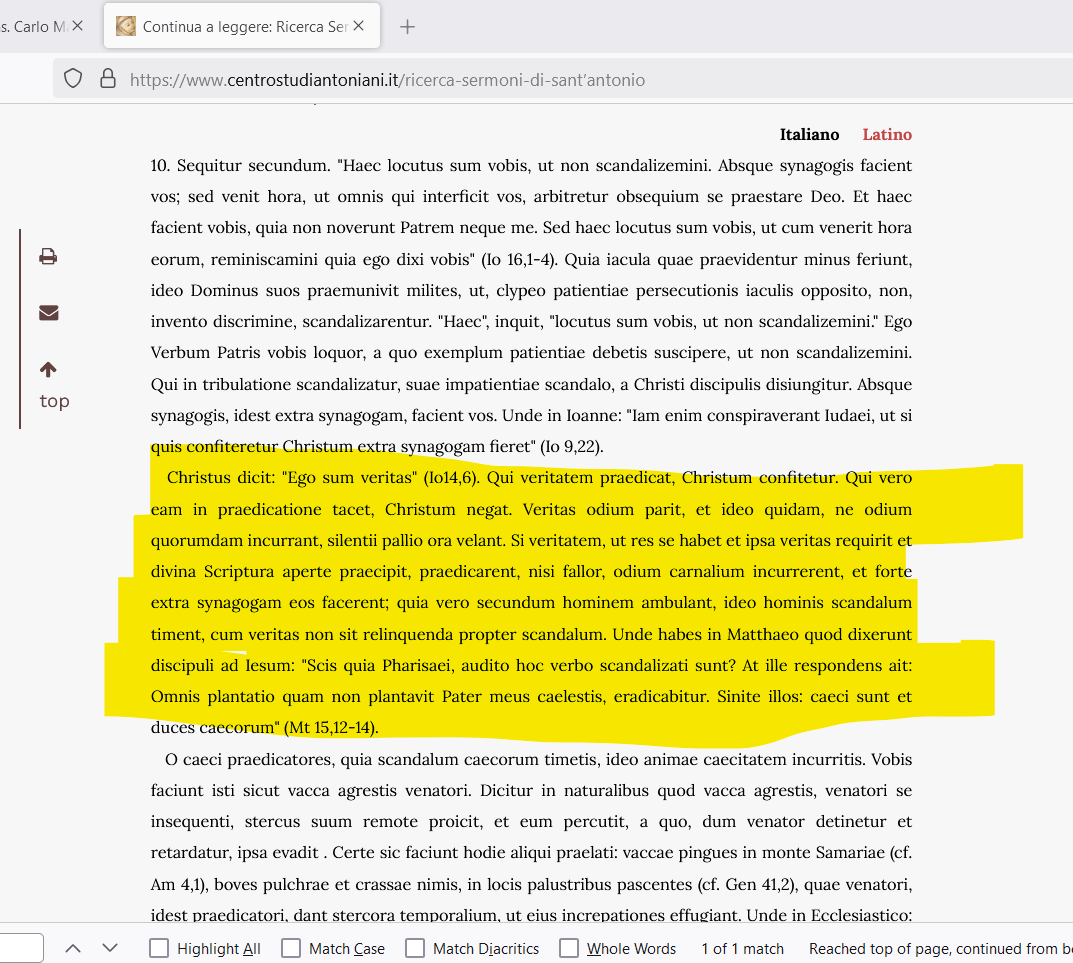Click the words 'O caeci praedicatores'

250,760
